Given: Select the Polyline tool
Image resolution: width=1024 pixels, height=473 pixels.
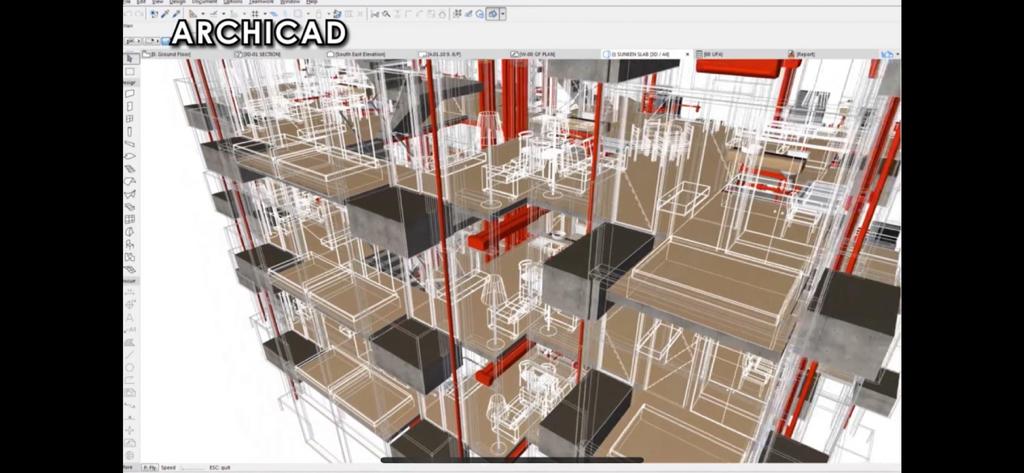Looking at the screenshot, I should pyautogui.click(x=129, y=380).
